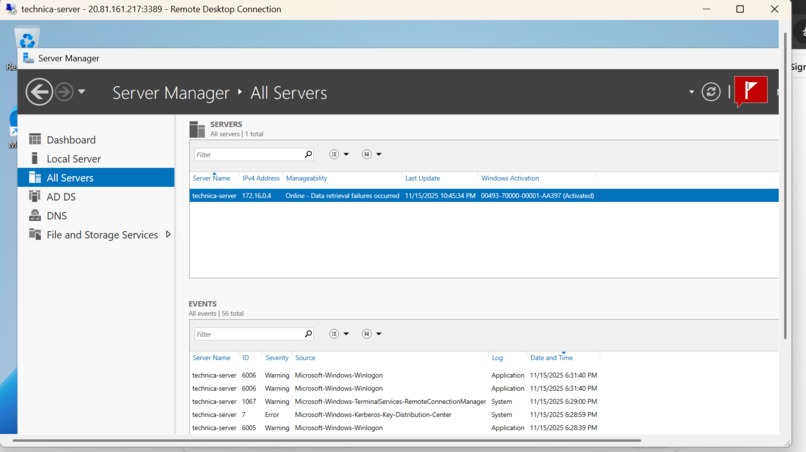
Task: Go back using the back arrow button
Action: pos(39,92)
